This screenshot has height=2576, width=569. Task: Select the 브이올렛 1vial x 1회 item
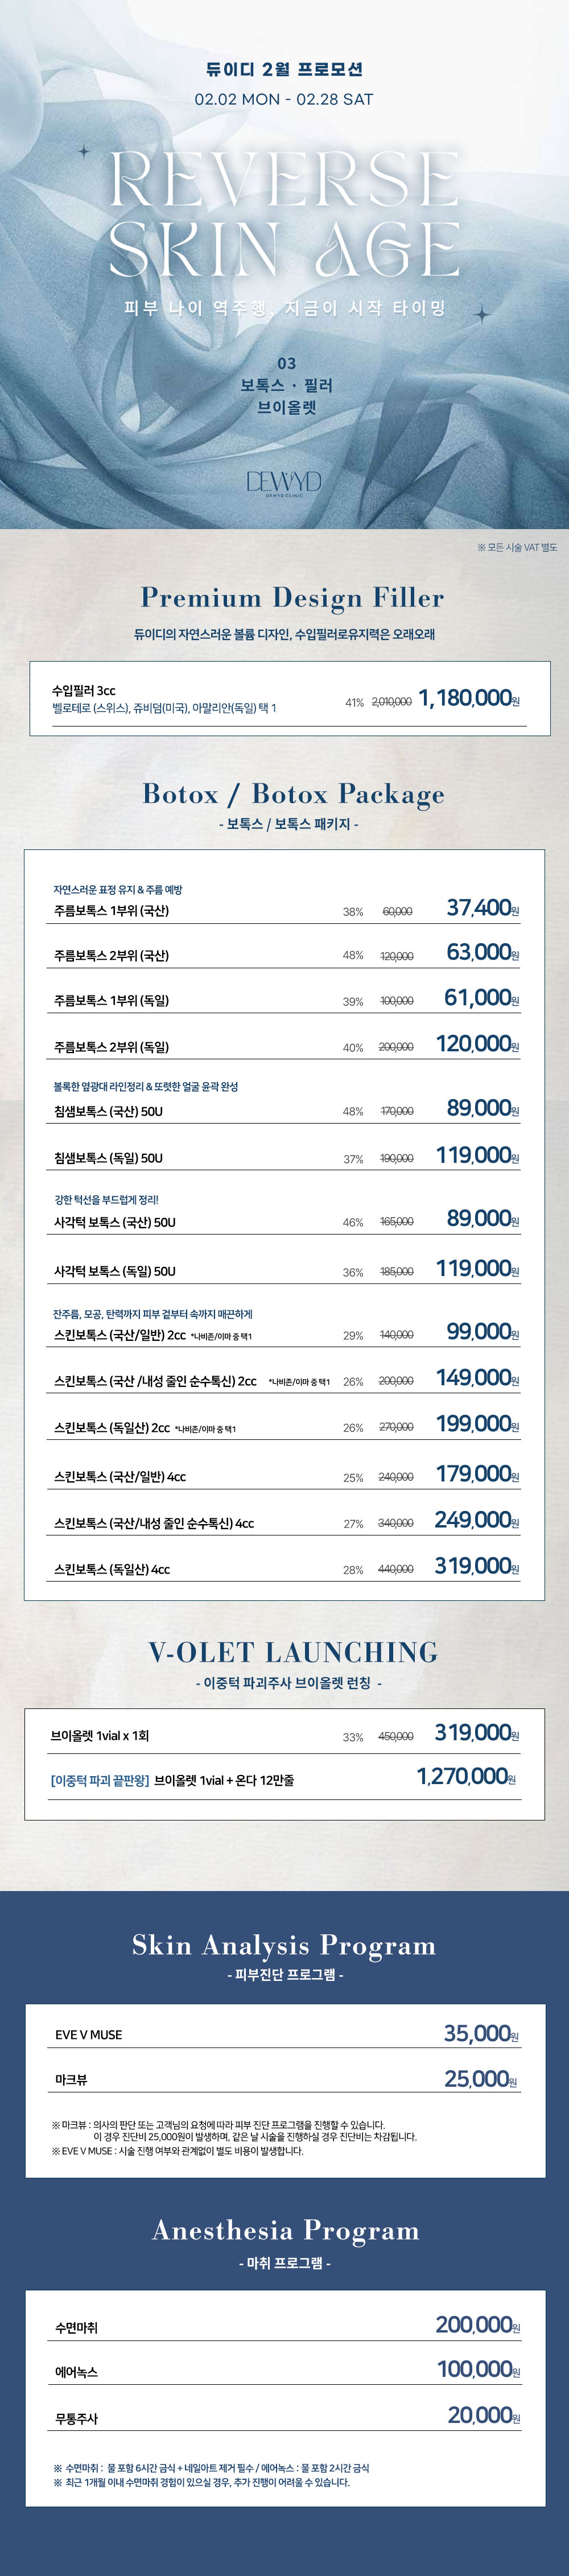[x=100, y=1735]
